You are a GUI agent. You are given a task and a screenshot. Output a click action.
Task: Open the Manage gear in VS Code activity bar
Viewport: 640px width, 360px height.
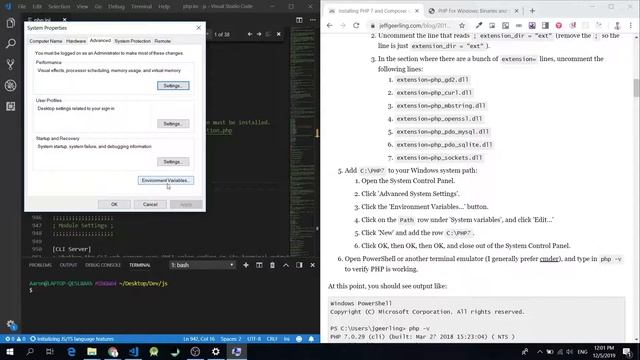(x=11, y=325)
